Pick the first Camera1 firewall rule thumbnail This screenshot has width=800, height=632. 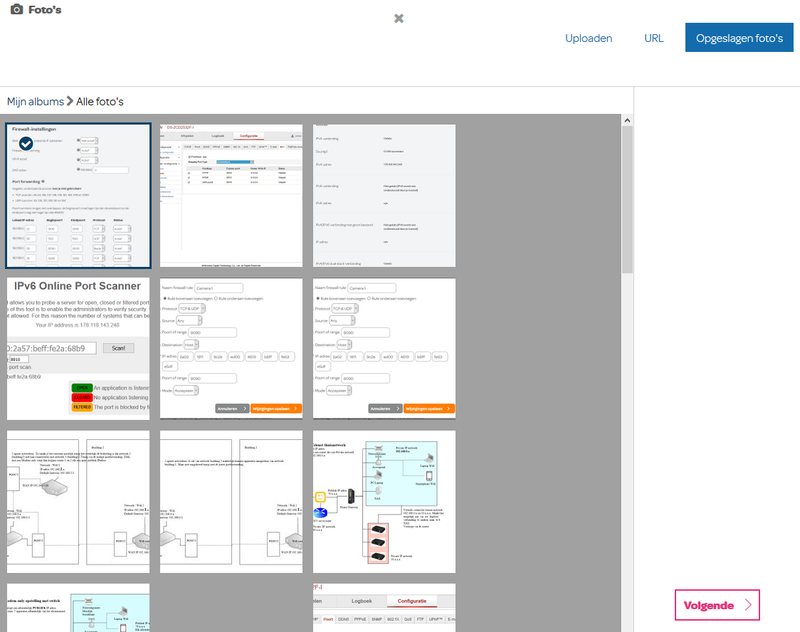(231, 349)
